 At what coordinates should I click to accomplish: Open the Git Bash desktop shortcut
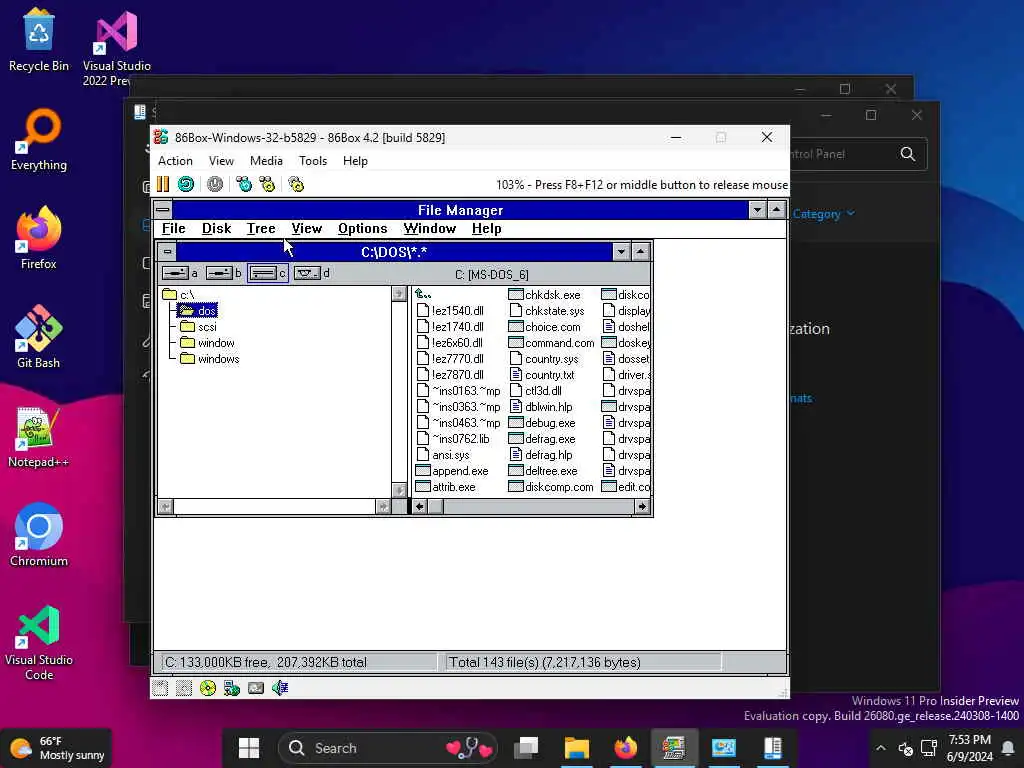pos(39,337)
